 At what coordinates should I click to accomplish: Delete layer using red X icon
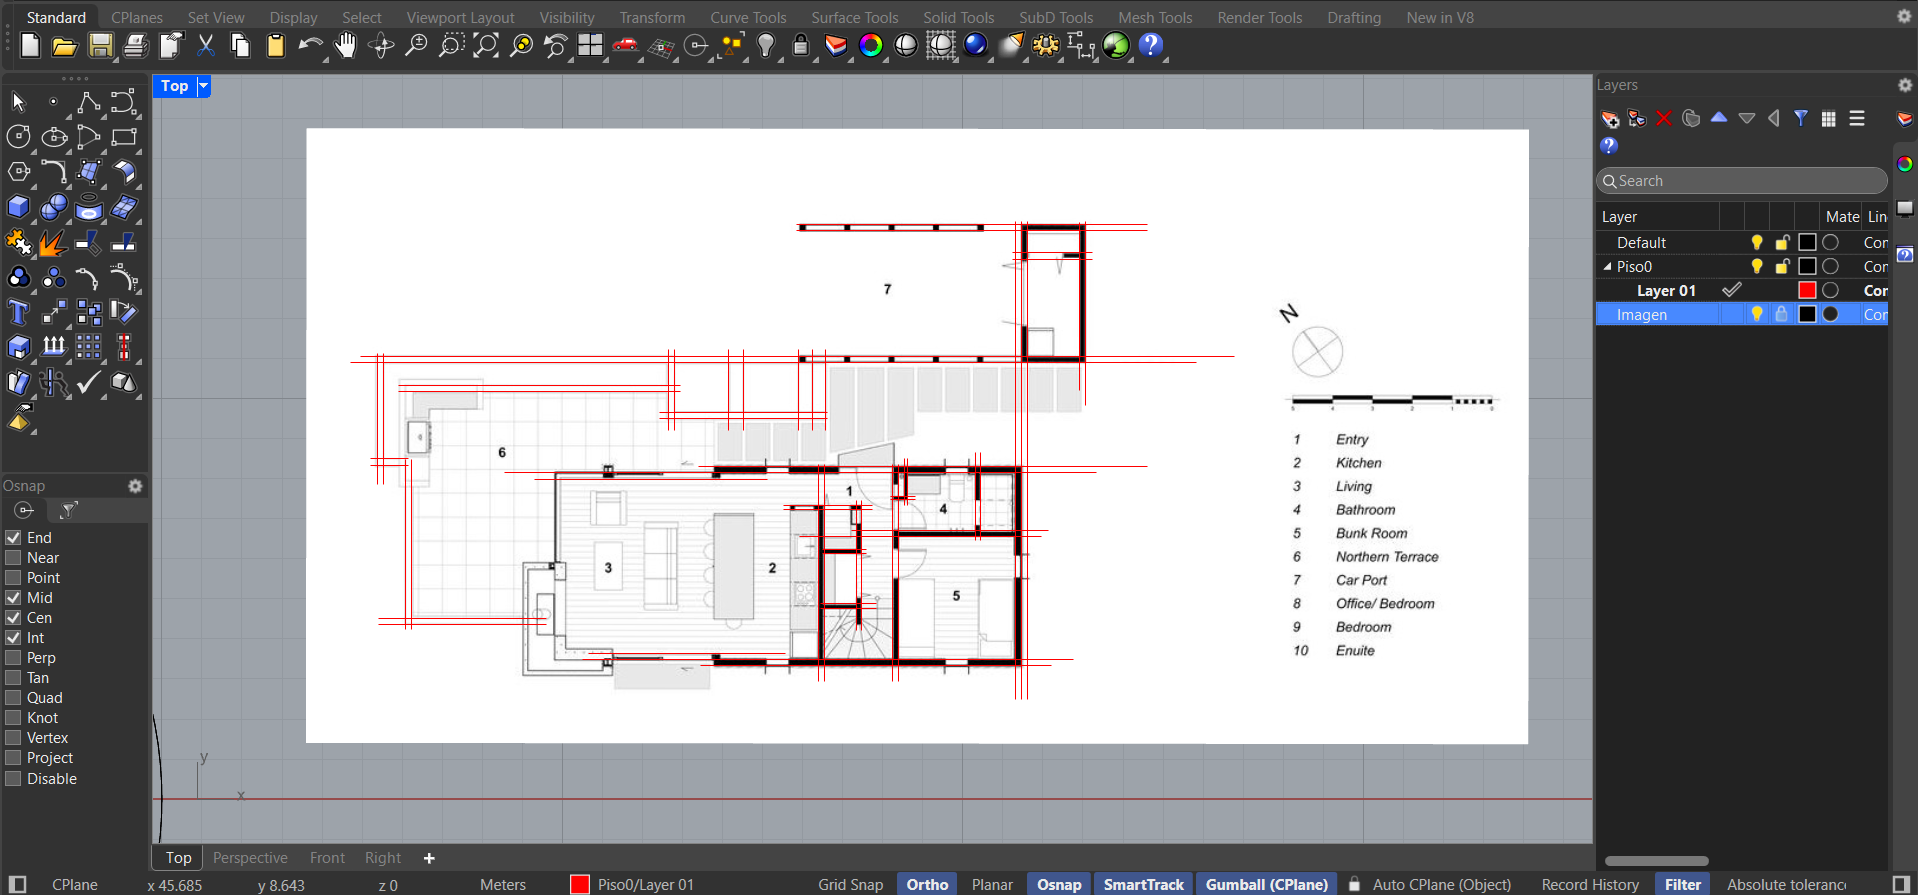tap(1664, 119)
